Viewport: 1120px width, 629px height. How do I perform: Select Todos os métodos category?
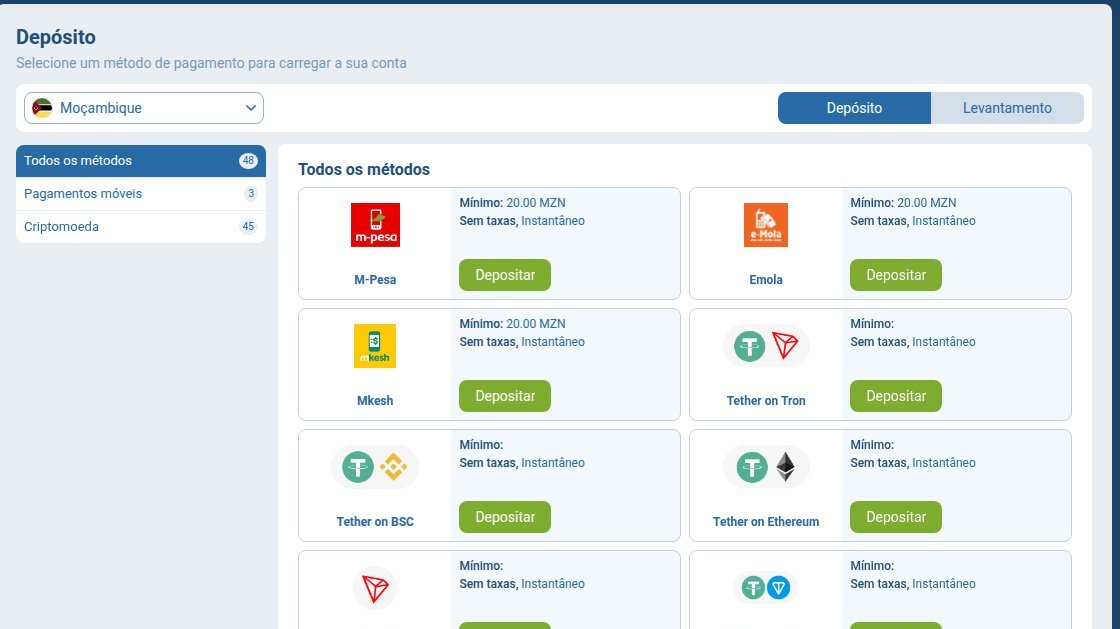pos(141,161)
